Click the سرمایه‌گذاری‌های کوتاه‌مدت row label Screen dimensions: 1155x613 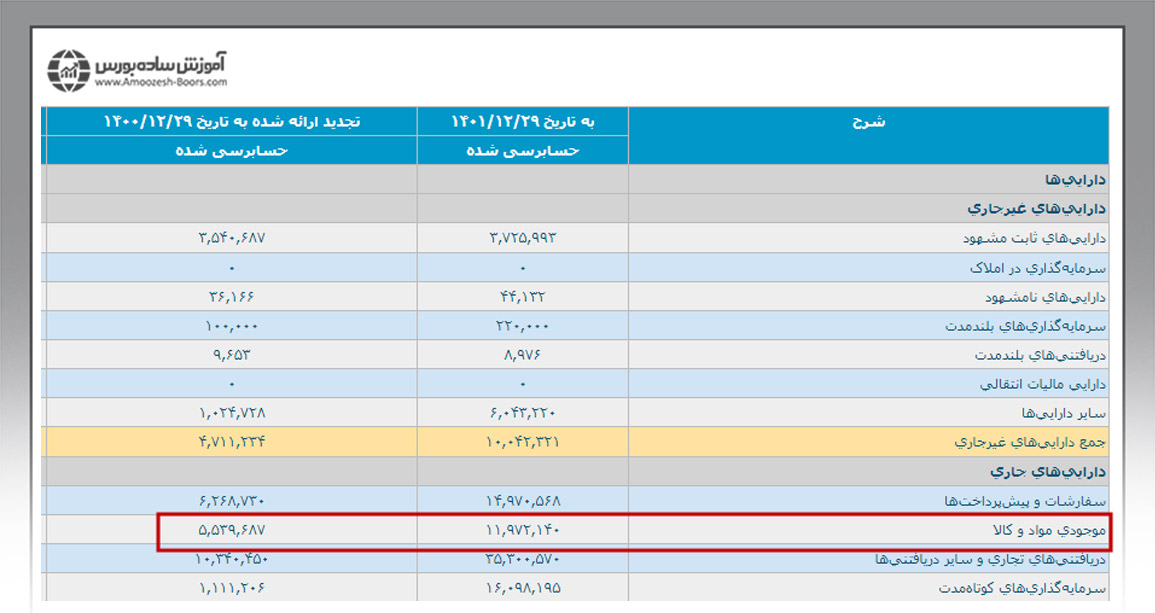(1025, 587)
